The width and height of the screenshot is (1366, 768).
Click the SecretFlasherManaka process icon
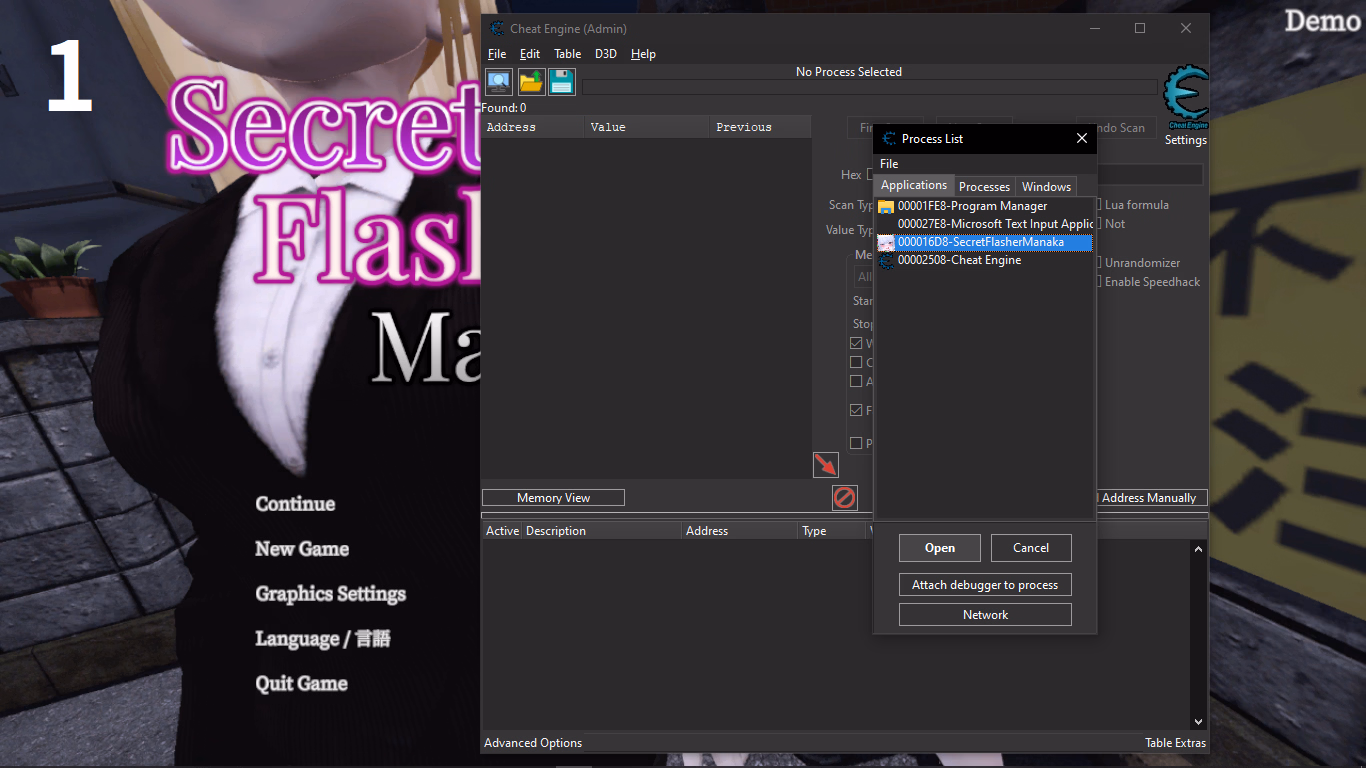coord(886,242)
